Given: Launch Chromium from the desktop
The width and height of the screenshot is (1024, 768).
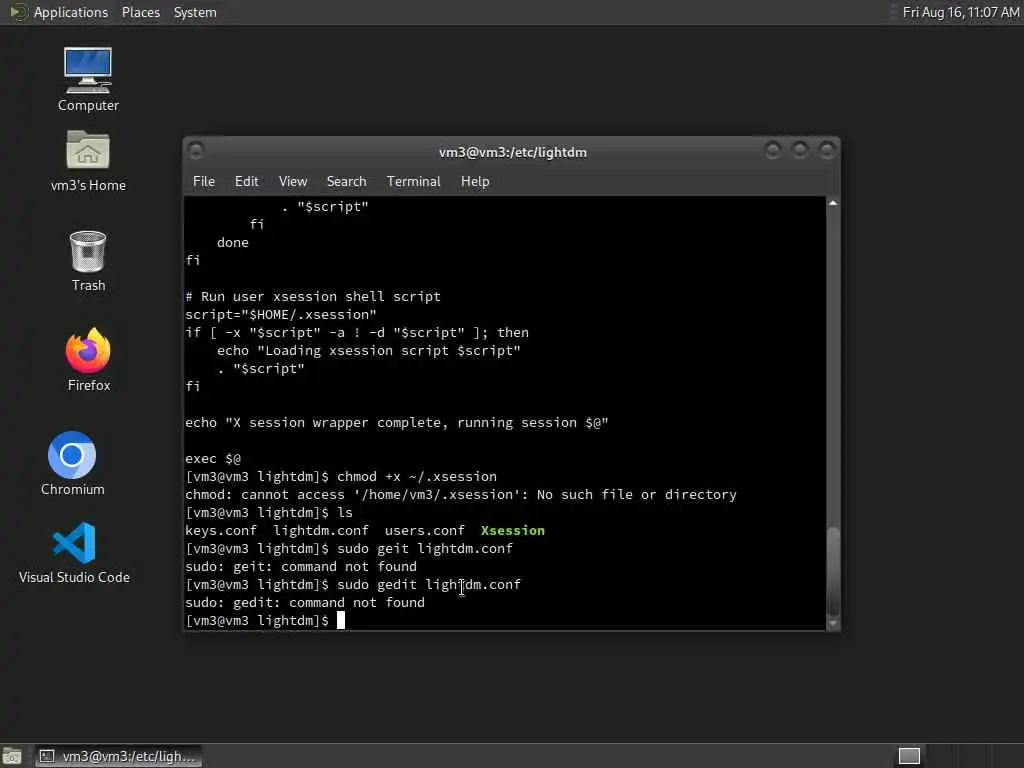Looking at the screenshot, I should (72, 463).
